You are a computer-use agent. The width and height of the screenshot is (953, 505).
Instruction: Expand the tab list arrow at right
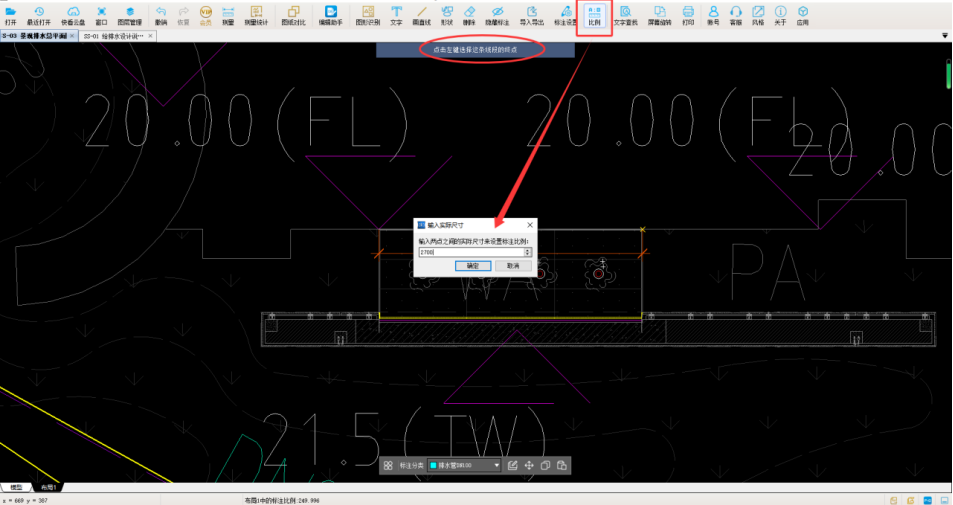click(x=945, y=36)
